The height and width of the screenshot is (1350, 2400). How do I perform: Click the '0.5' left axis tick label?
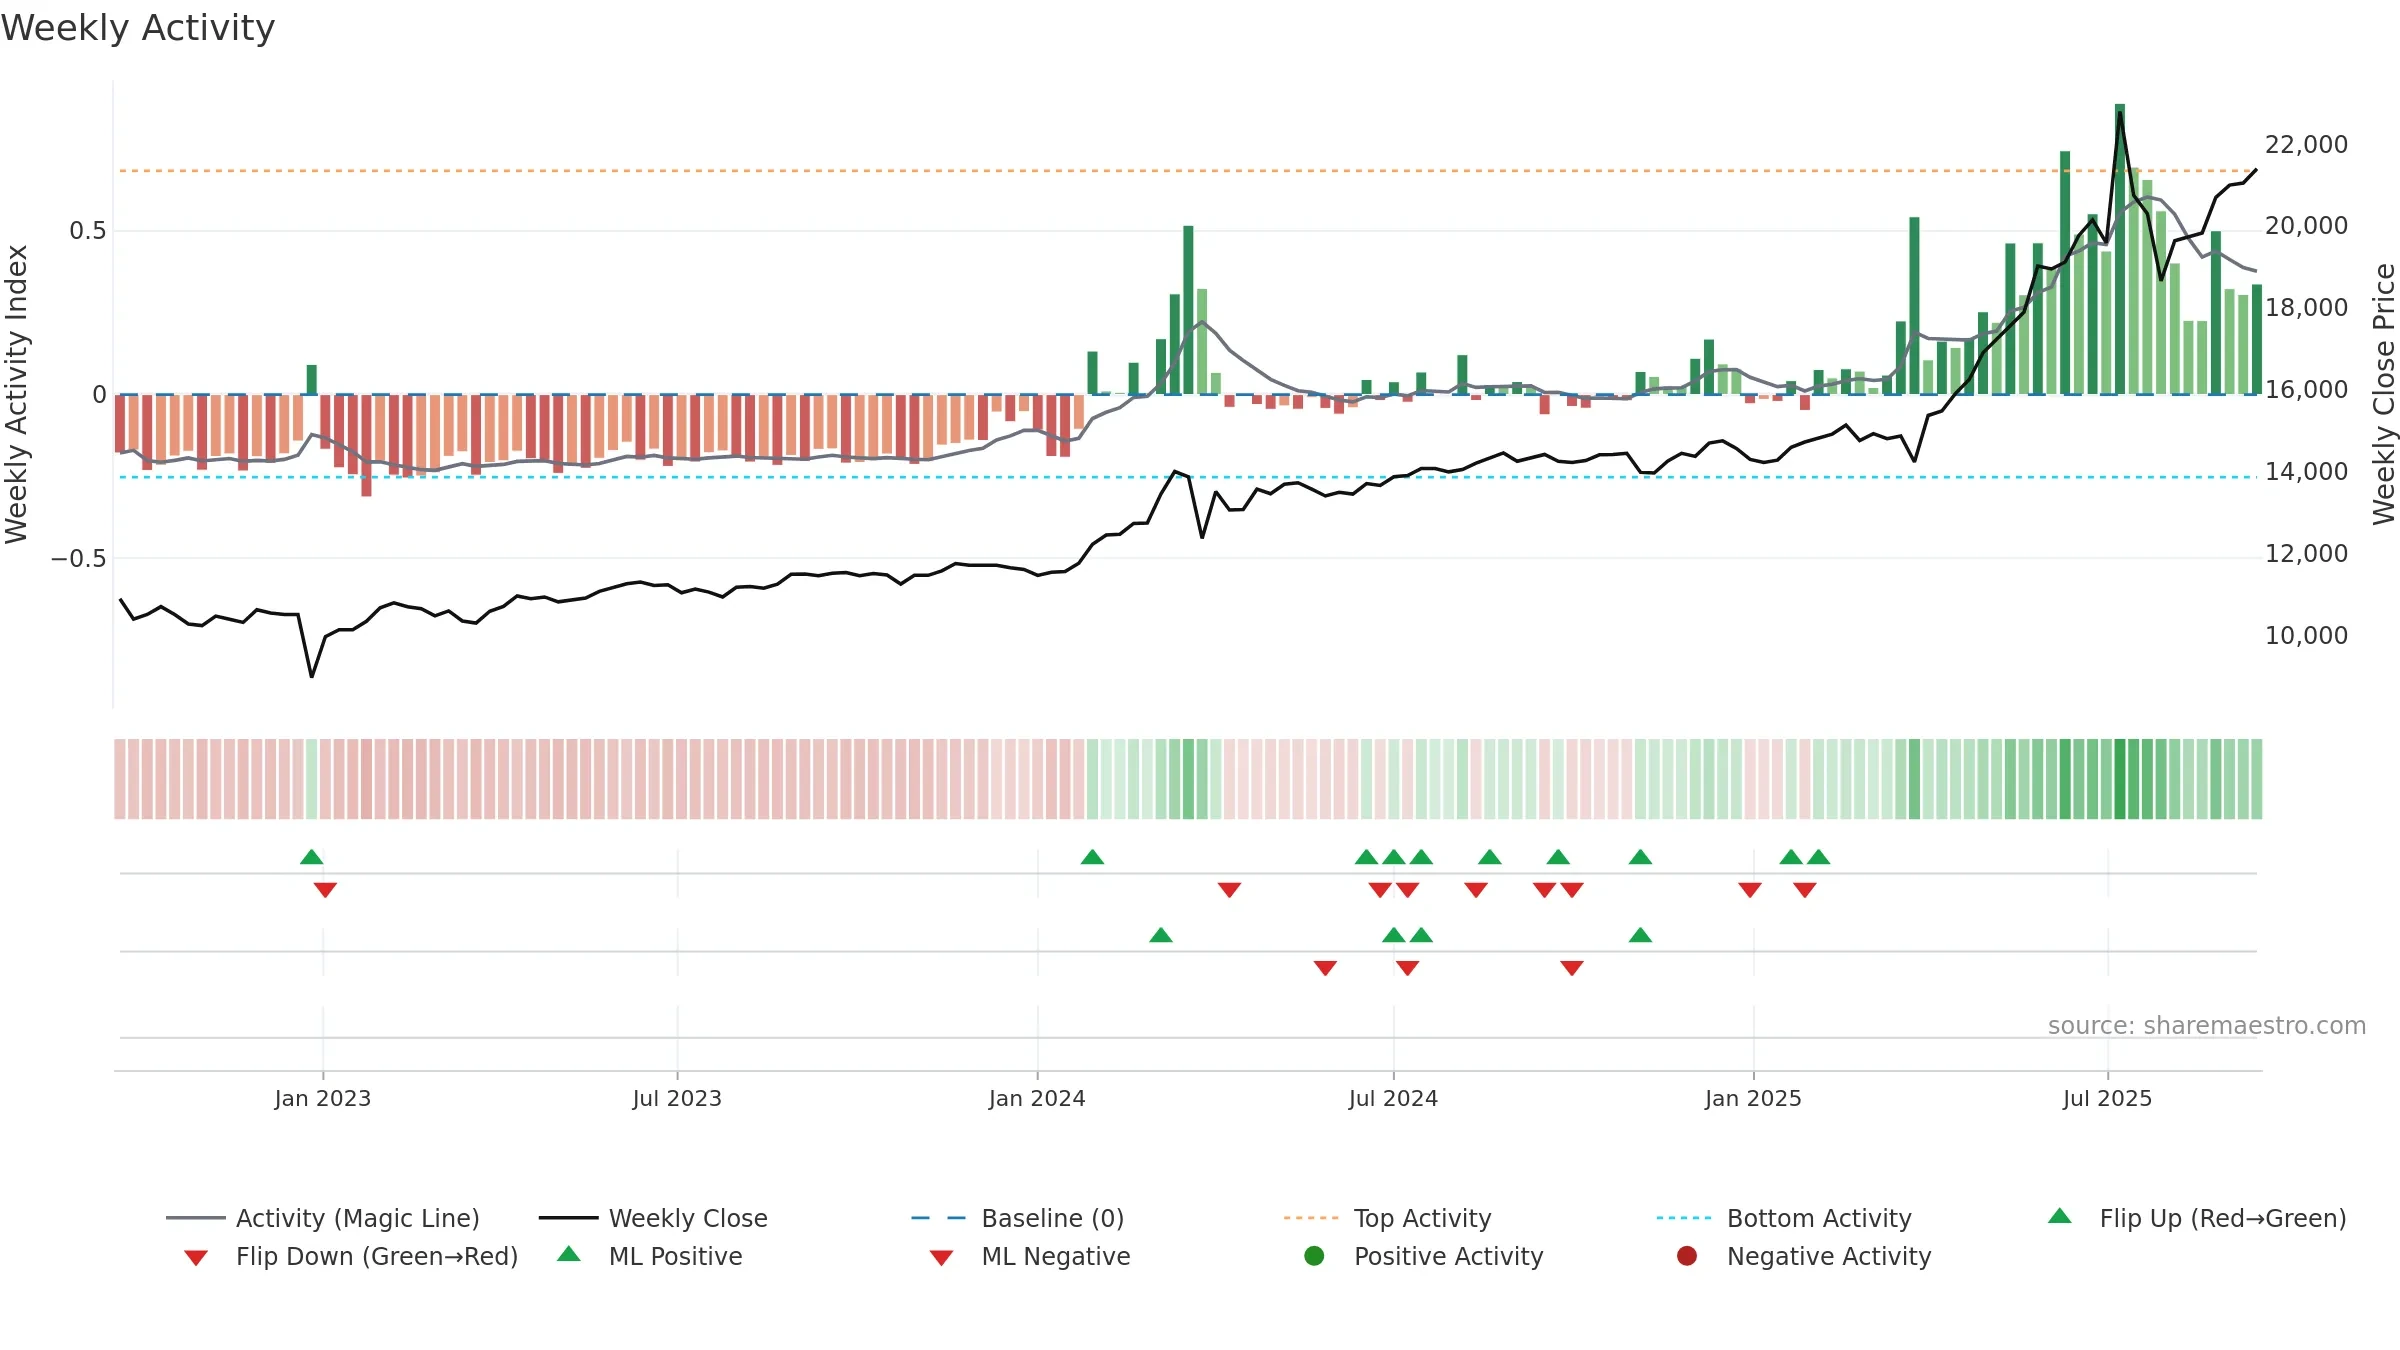(88, 231)
